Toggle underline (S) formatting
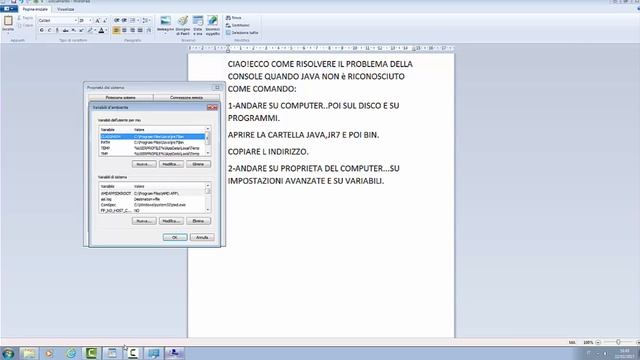This screenshot has height=360, width=640. click(57, 30)
